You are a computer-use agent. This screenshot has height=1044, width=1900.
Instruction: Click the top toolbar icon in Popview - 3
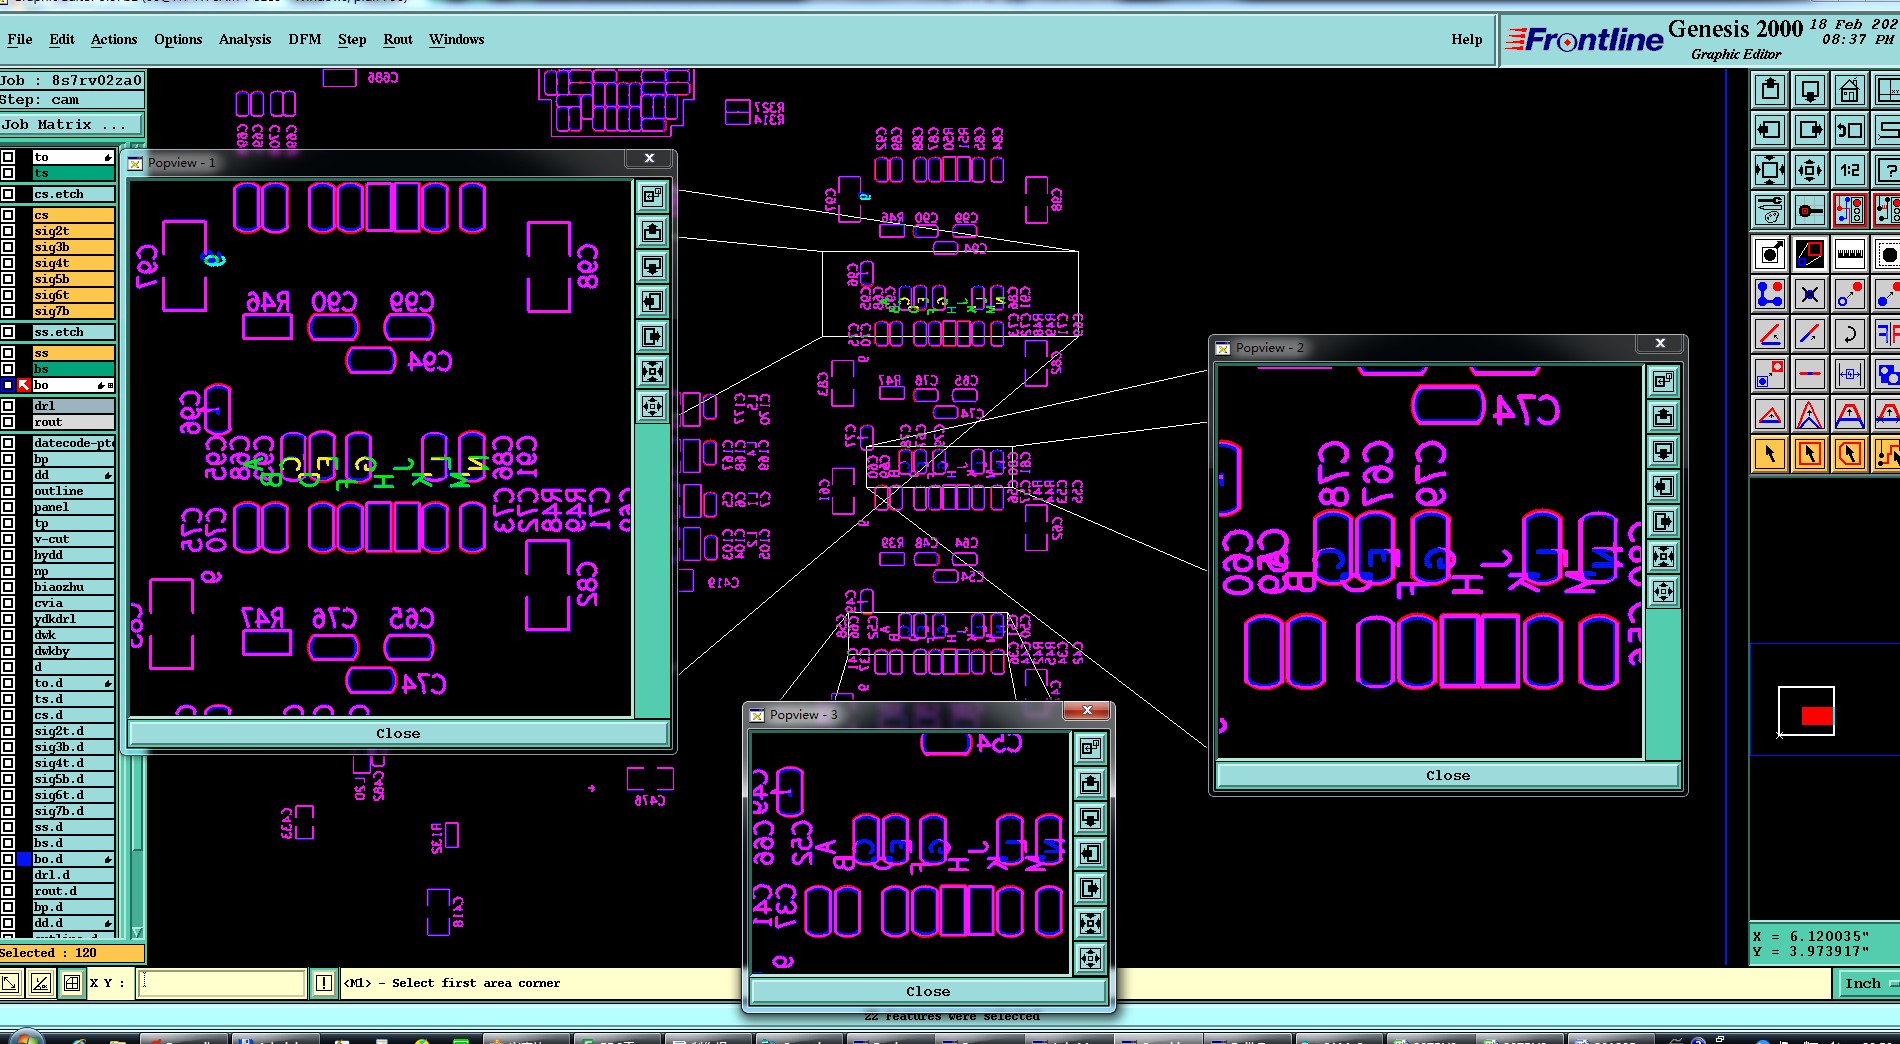pyautogui.click(x=1090, y=748)
